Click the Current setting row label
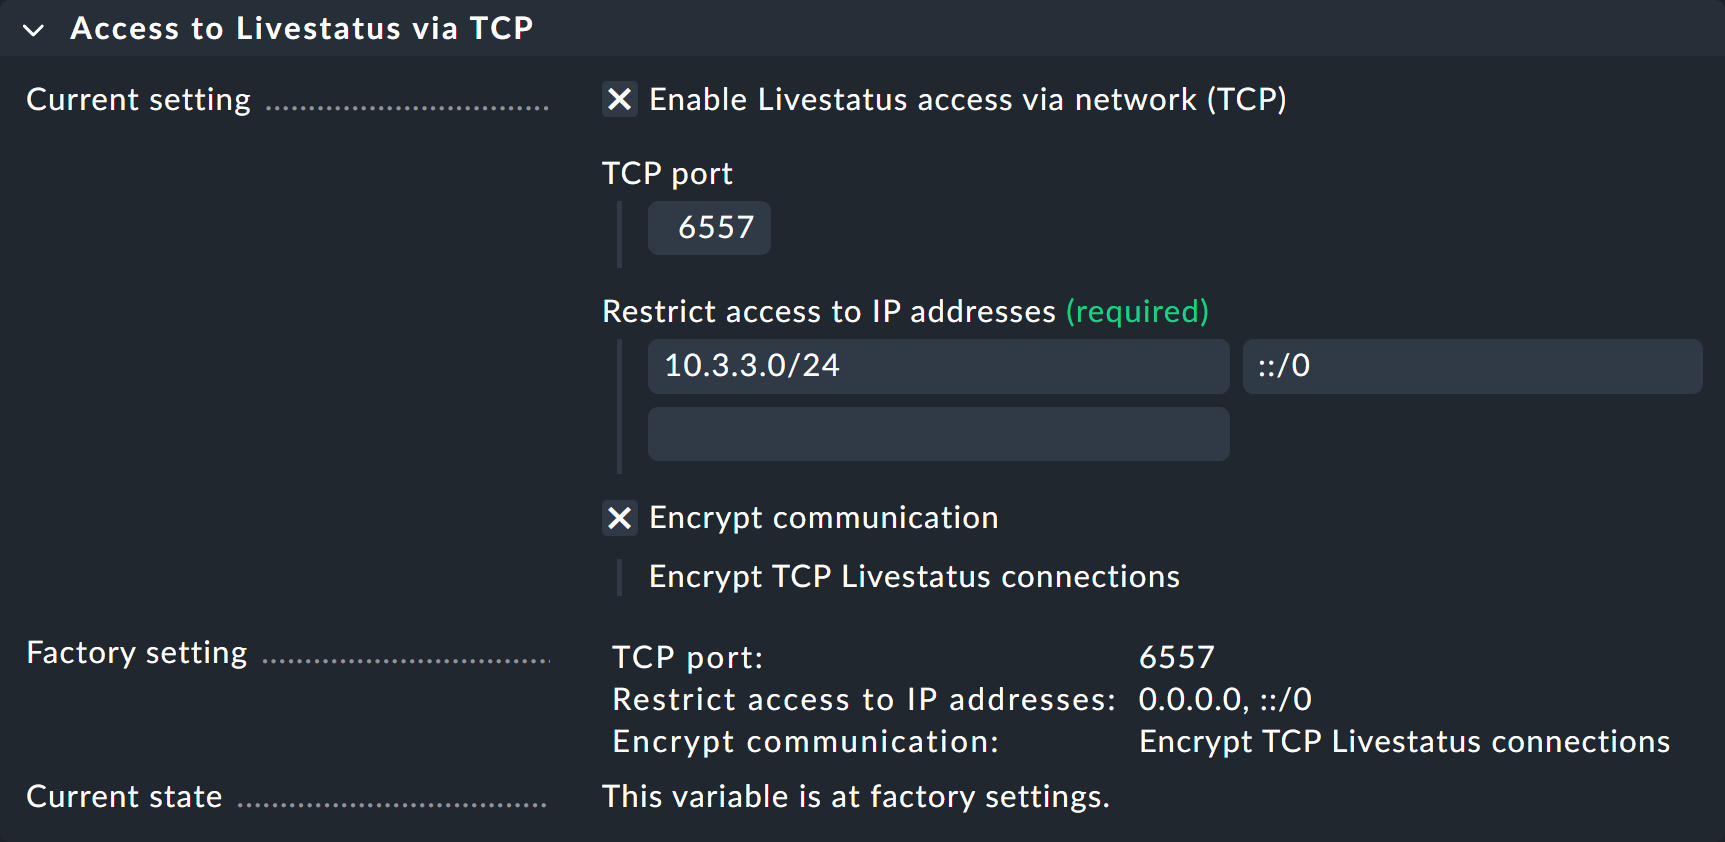This screenshot has height=842, width=1725. tap(138, 99)
